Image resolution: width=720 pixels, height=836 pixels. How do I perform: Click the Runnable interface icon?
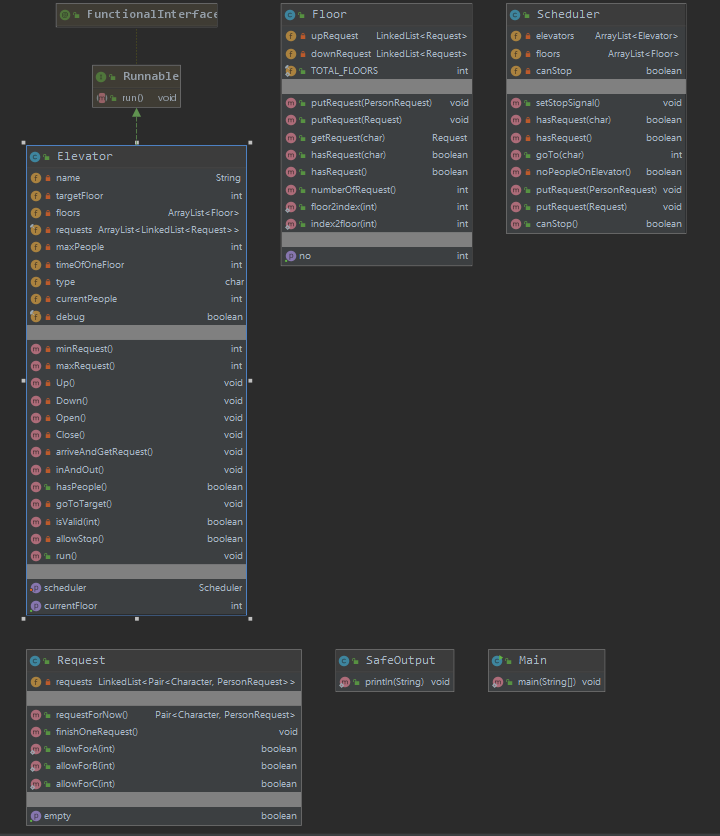click(101, 76)
